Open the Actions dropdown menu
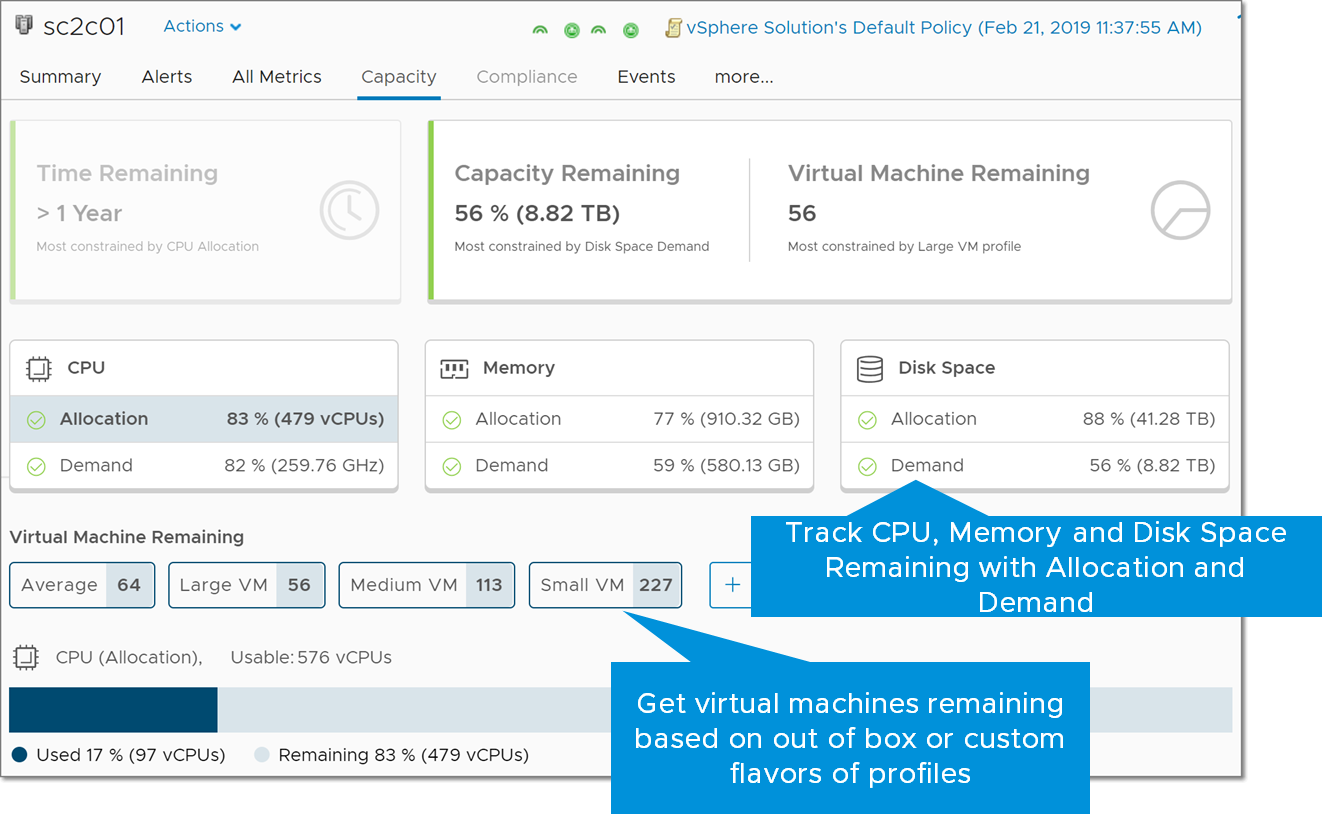 click(202, 26)
